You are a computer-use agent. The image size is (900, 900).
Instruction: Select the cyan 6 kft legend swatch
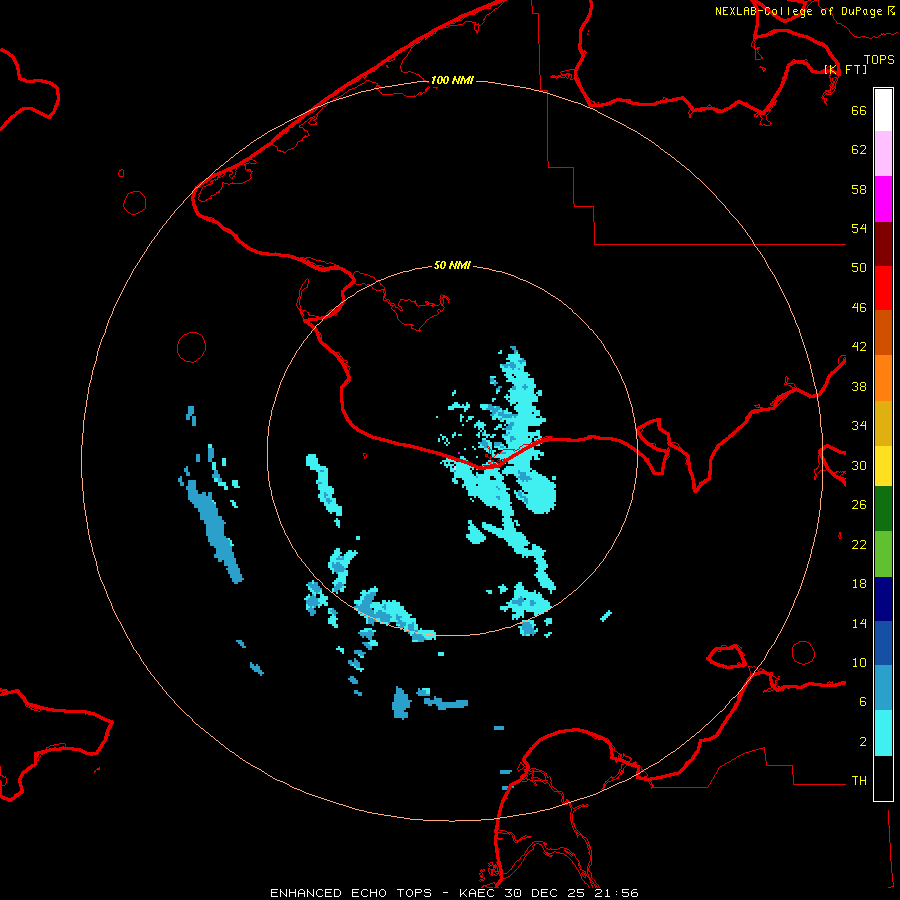coord(883,733)
